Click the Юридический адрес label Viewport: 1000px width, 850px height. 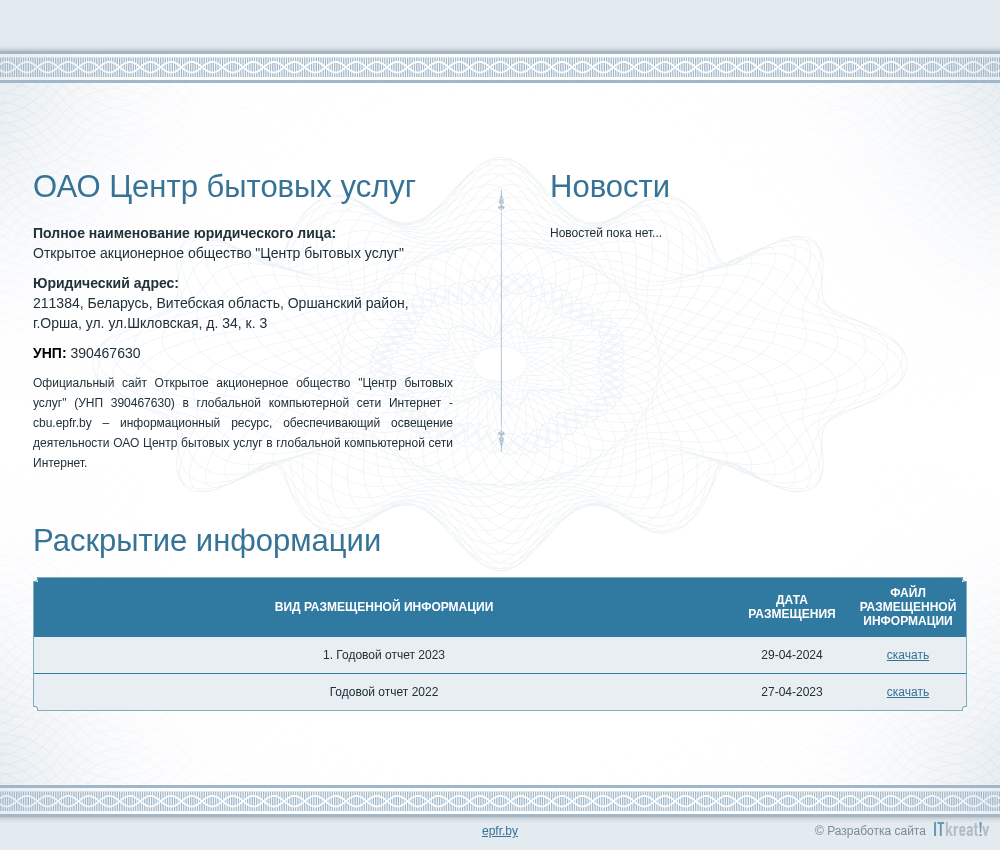coord(106,283)
